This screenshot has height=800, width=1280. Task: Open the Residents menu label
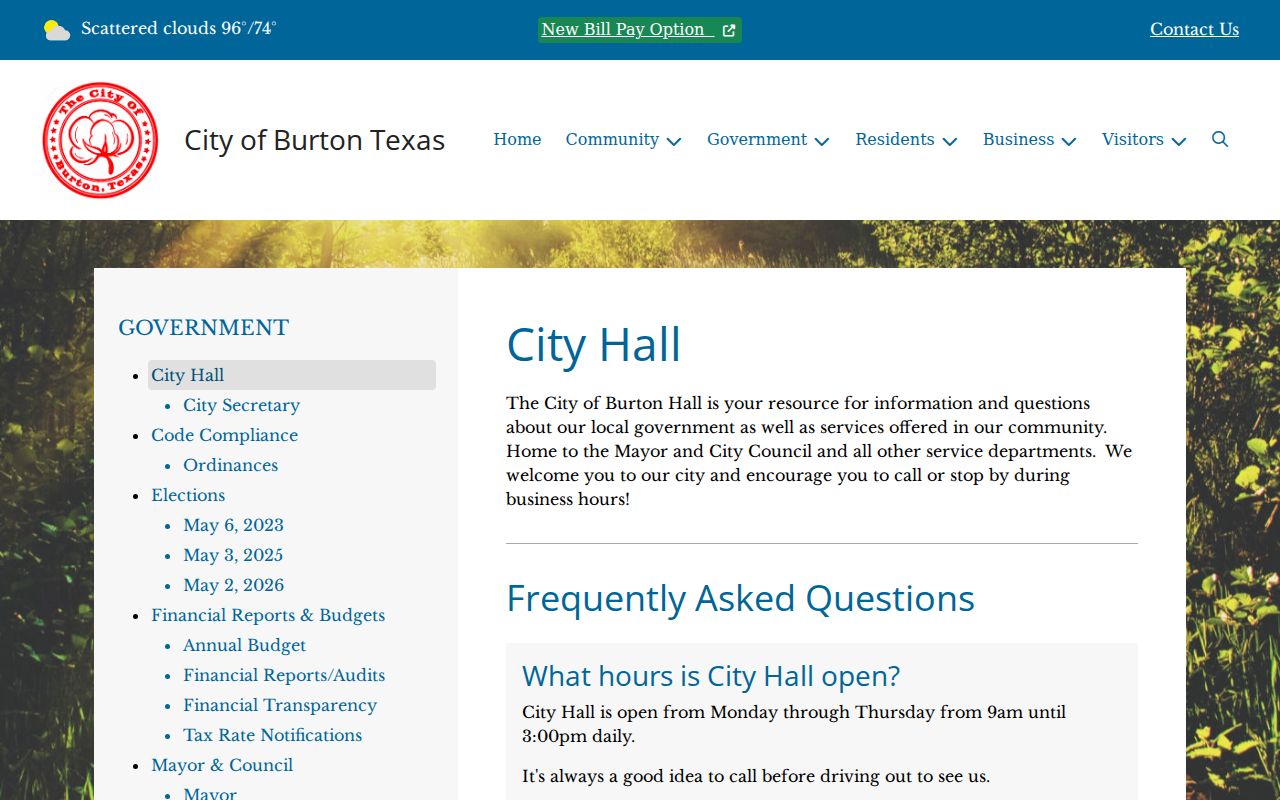(895, 139)
